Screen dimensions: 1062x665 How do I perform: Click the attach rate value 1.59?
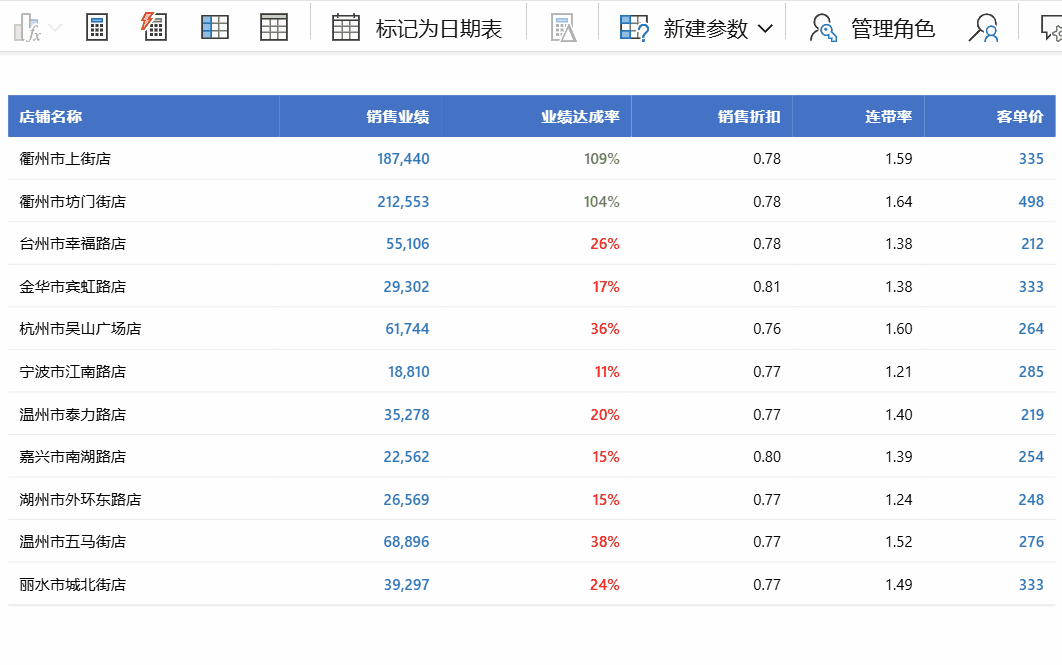[899, 158]
